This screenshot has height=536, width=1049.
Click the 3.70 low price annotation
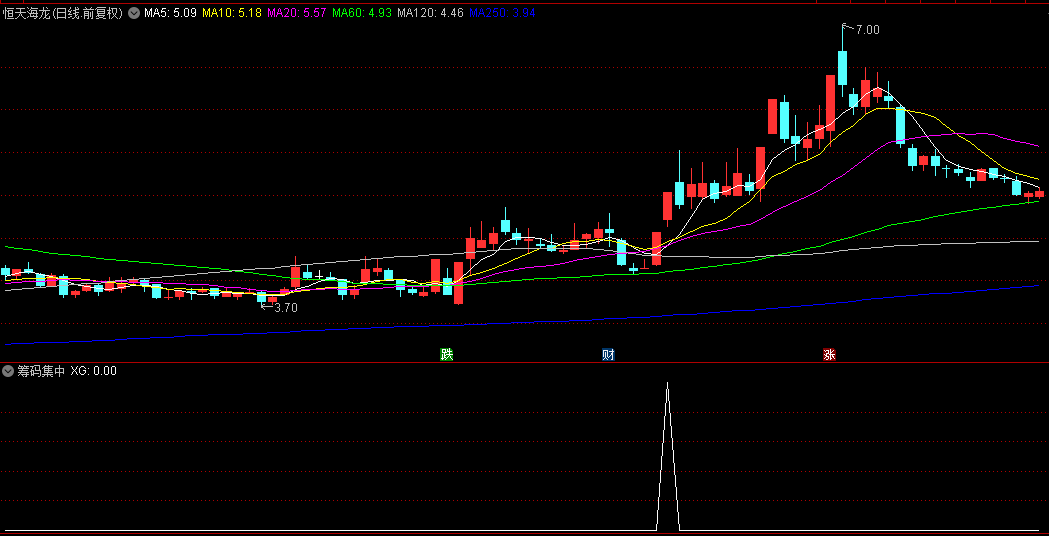(286, 308)
